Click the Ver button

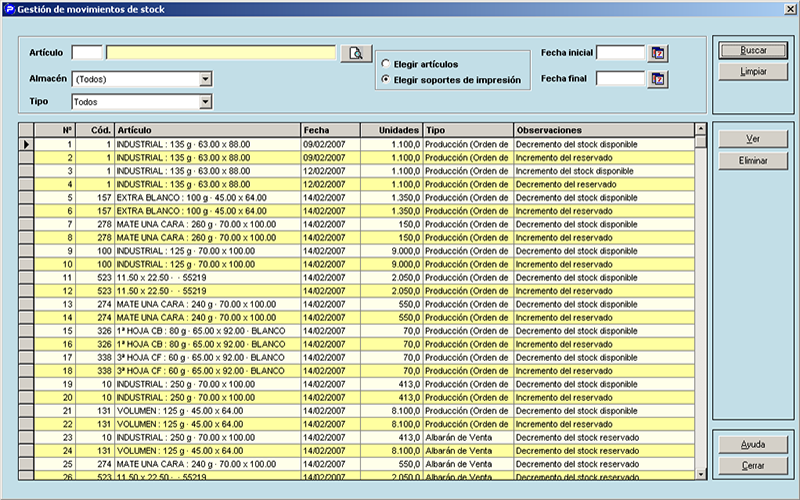pyautogui.click(x=753, y=139)
